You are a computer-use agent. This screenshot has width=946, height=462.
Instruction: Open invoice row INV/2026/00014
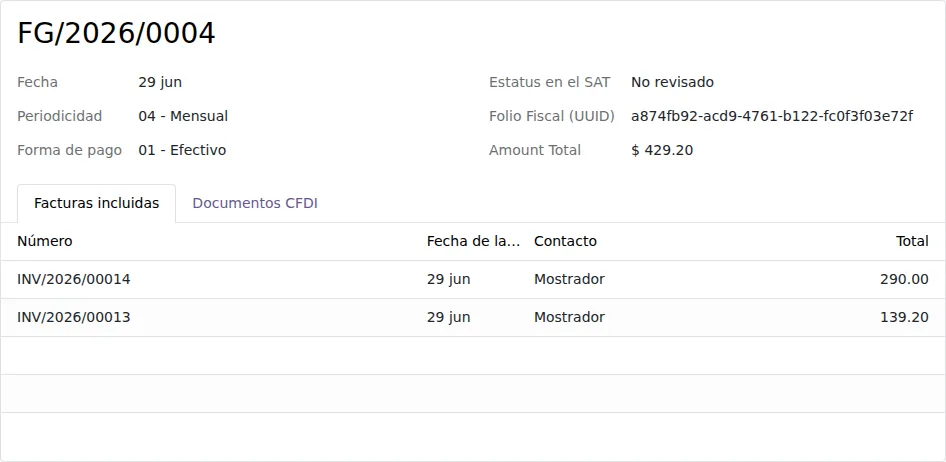pyautogui.click(x=473, y=279)
